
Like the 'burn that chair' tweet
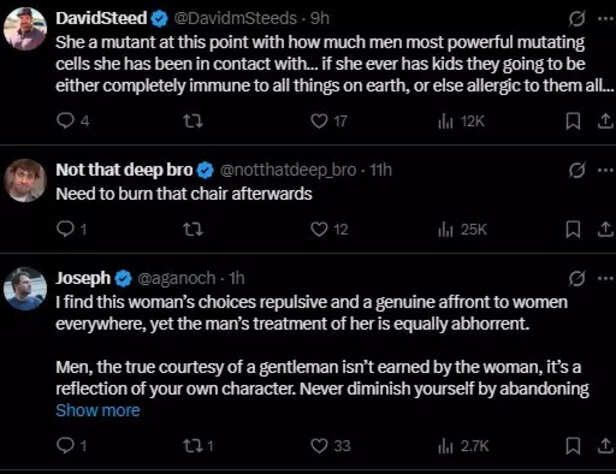[x=320, y=229]
